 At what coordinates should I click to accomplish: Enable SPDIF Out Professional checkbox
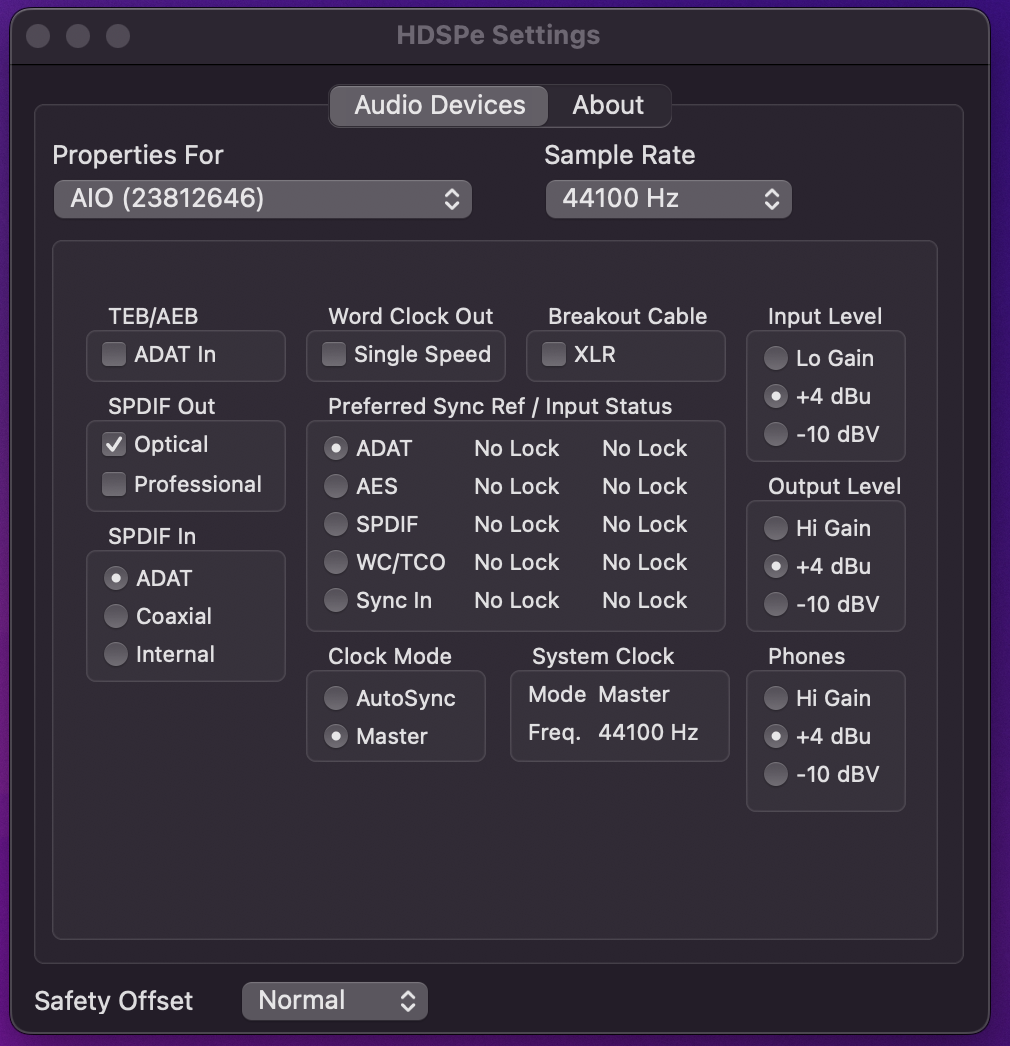point(114,484)
